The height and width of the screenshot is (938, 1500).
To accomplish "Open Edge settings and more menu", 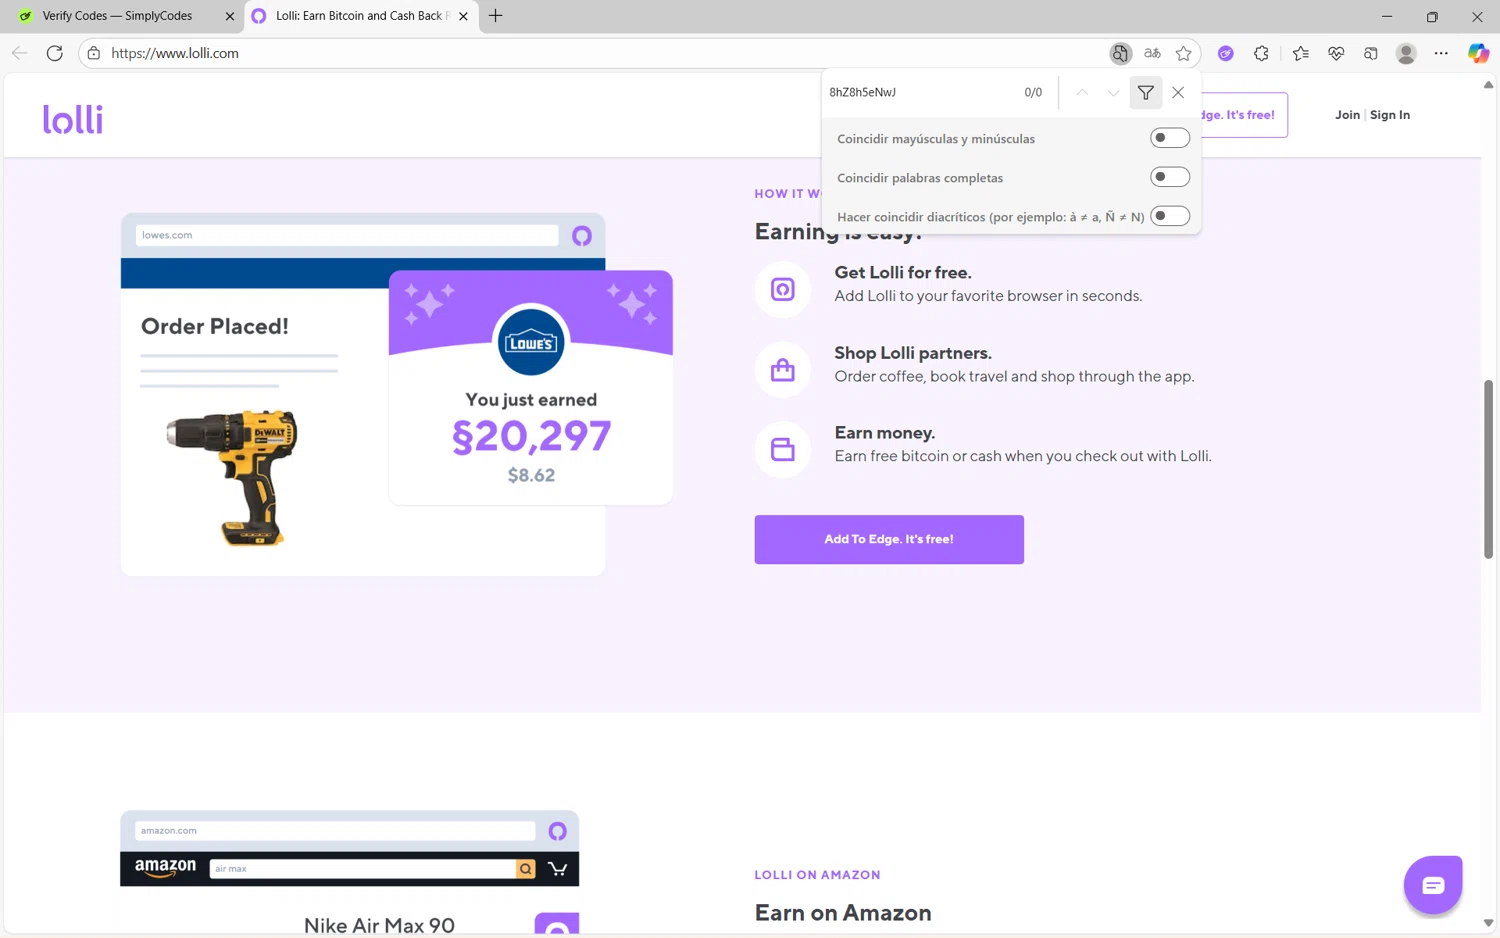I will click(x=1441, y=53).
